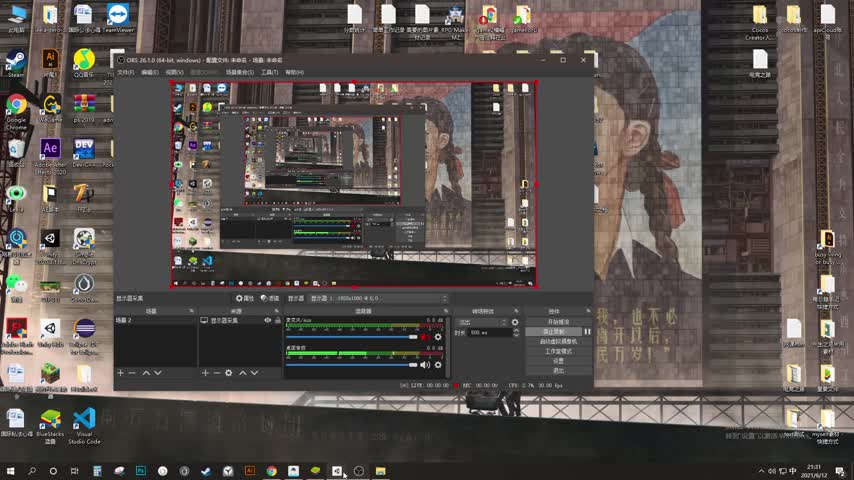Unmute the mic/aux audio channel

[x=425, y=337]
